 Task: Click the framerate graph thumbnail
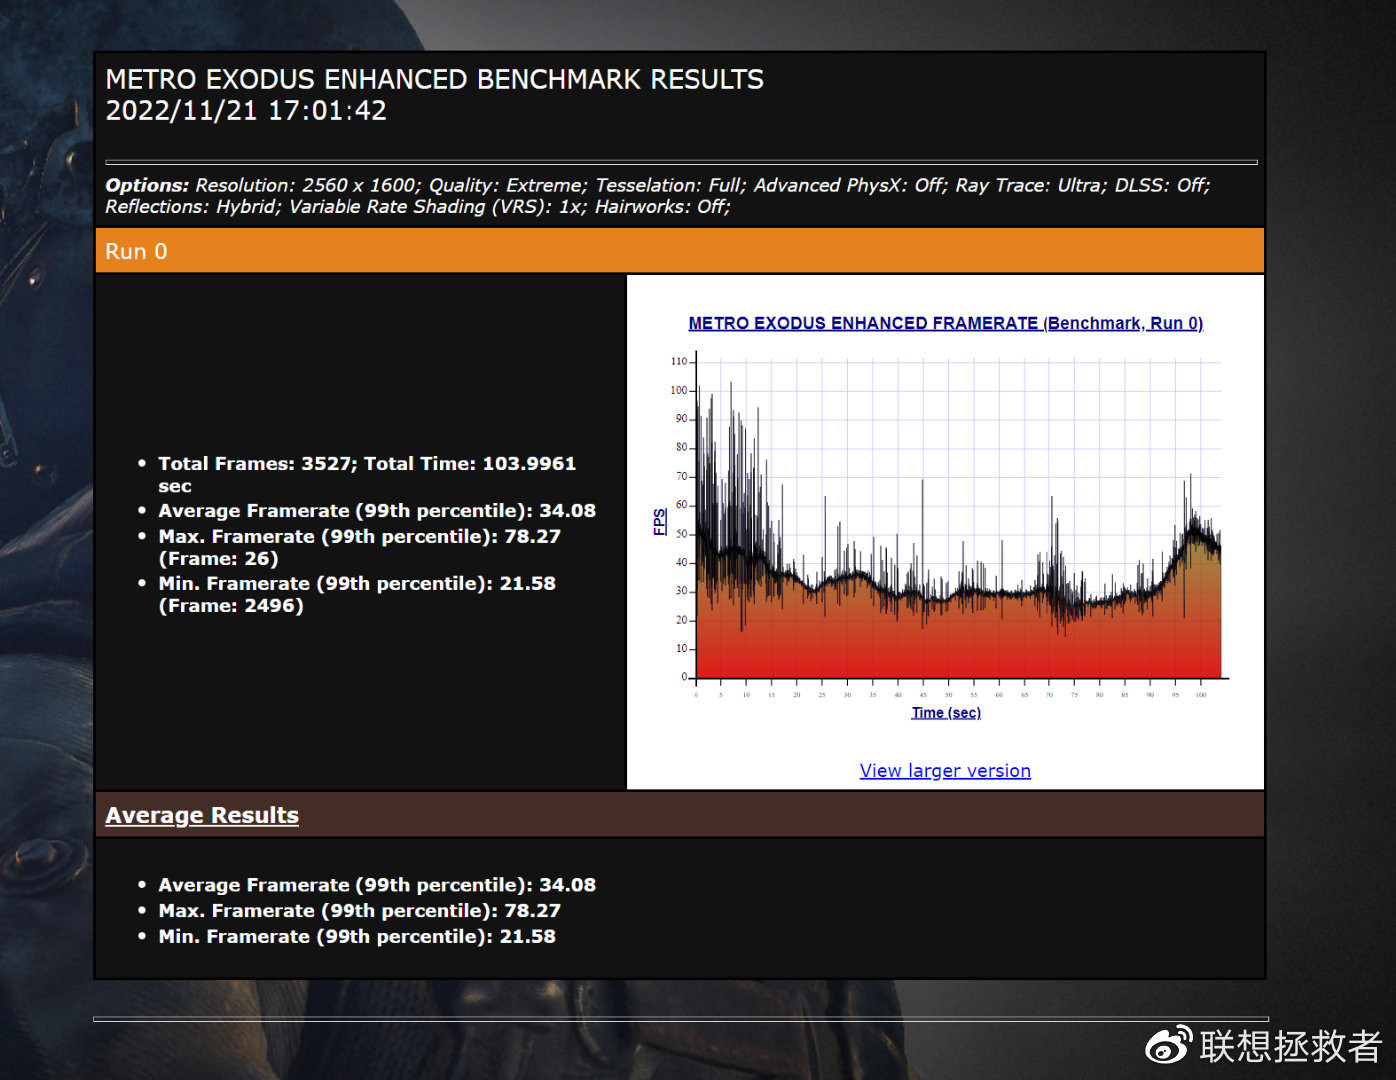click(945, 520)
